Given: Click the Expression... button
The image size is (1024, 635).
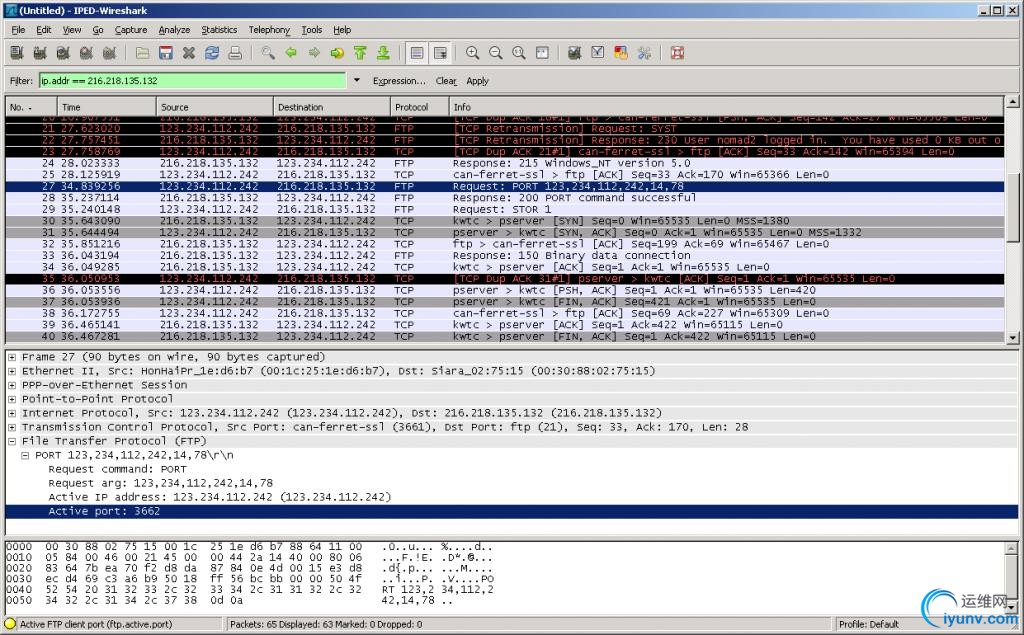Looking at the screenshot, I should (399, 81).
